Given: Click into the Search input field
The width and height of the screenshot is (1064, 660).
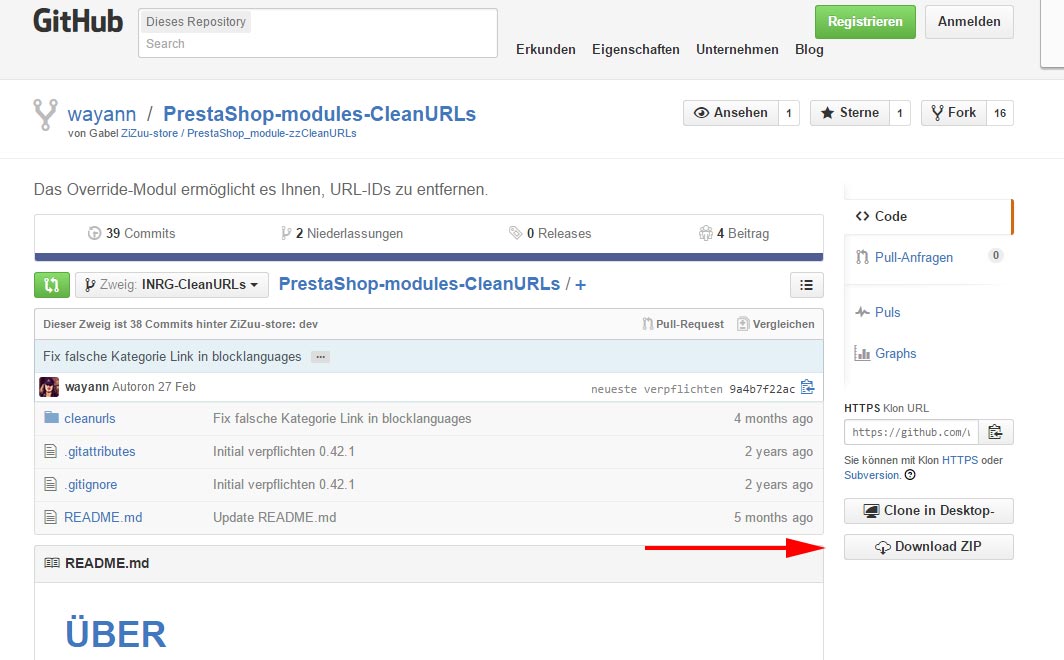Looking at the screenshot, I should tap(318, 44).
